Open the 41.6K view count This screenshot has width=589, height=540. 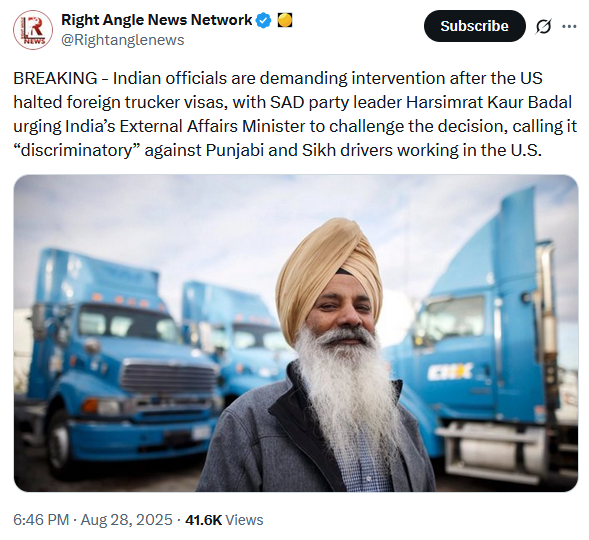click(x=203, y=520)
